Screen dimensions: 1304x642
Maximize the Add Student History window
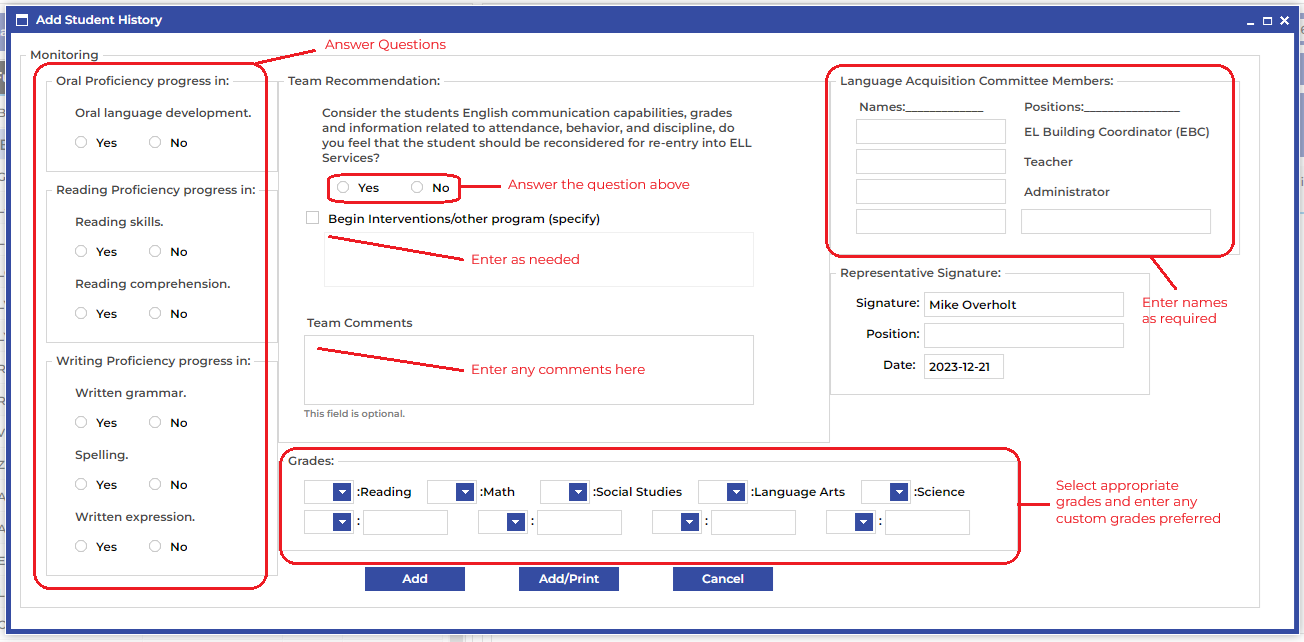coord(1267,21)
